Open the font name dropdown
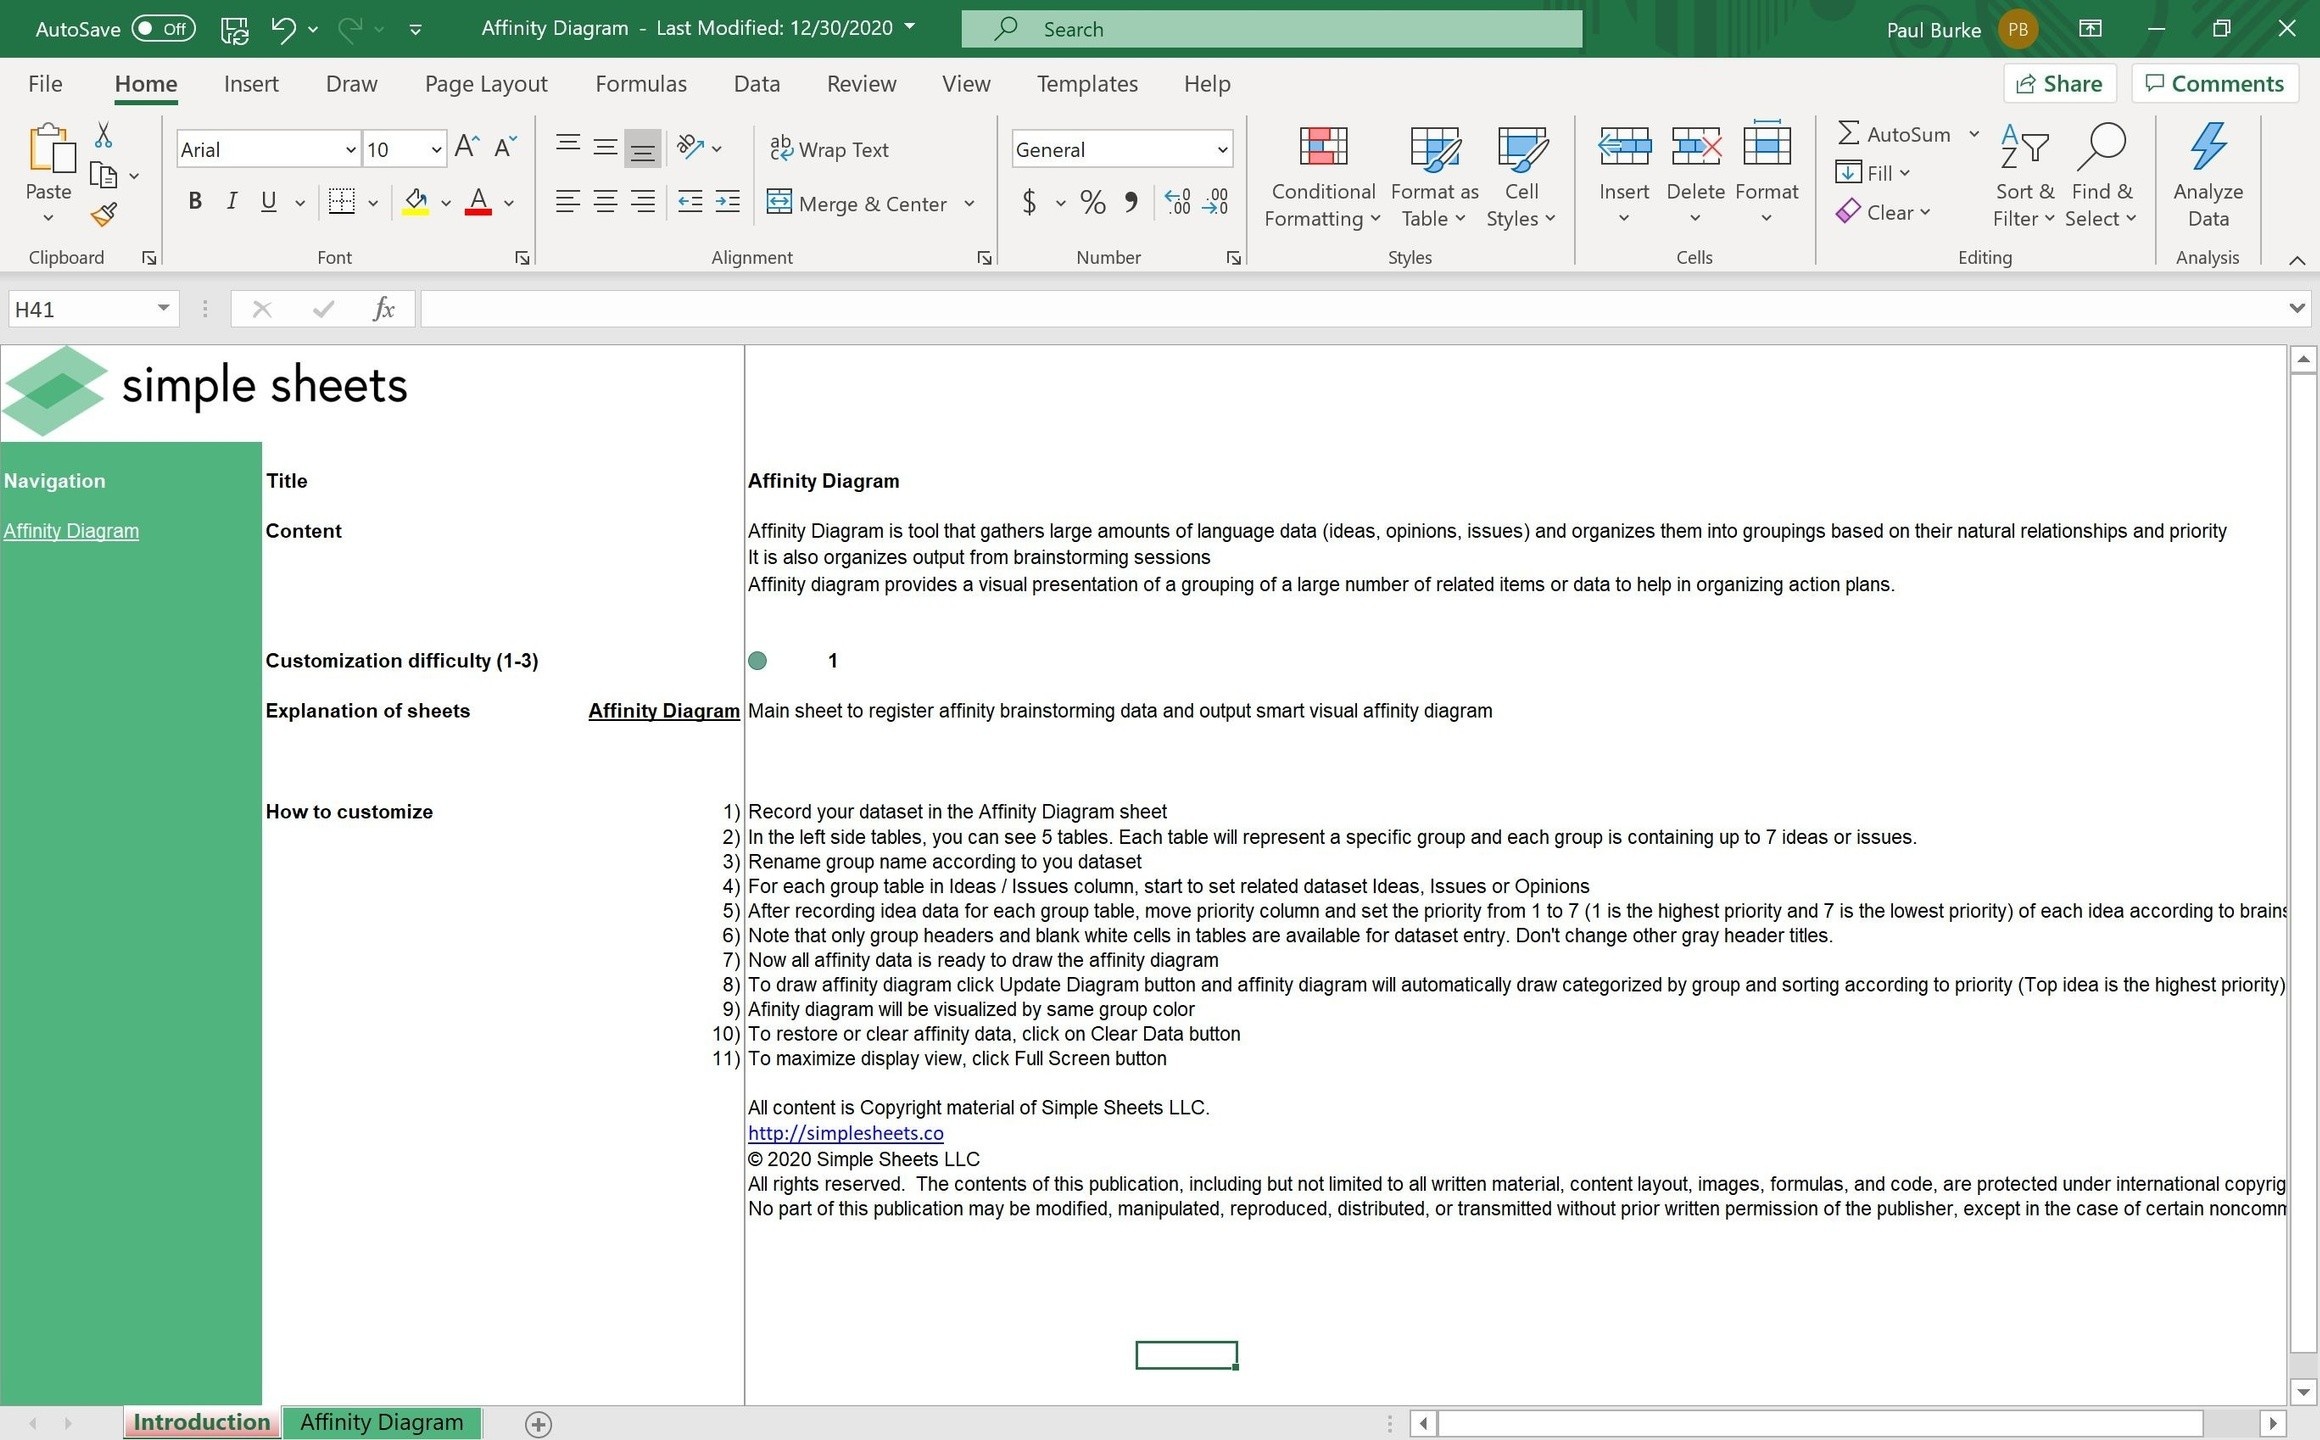 pyautogui.click(x=350, y=150)
